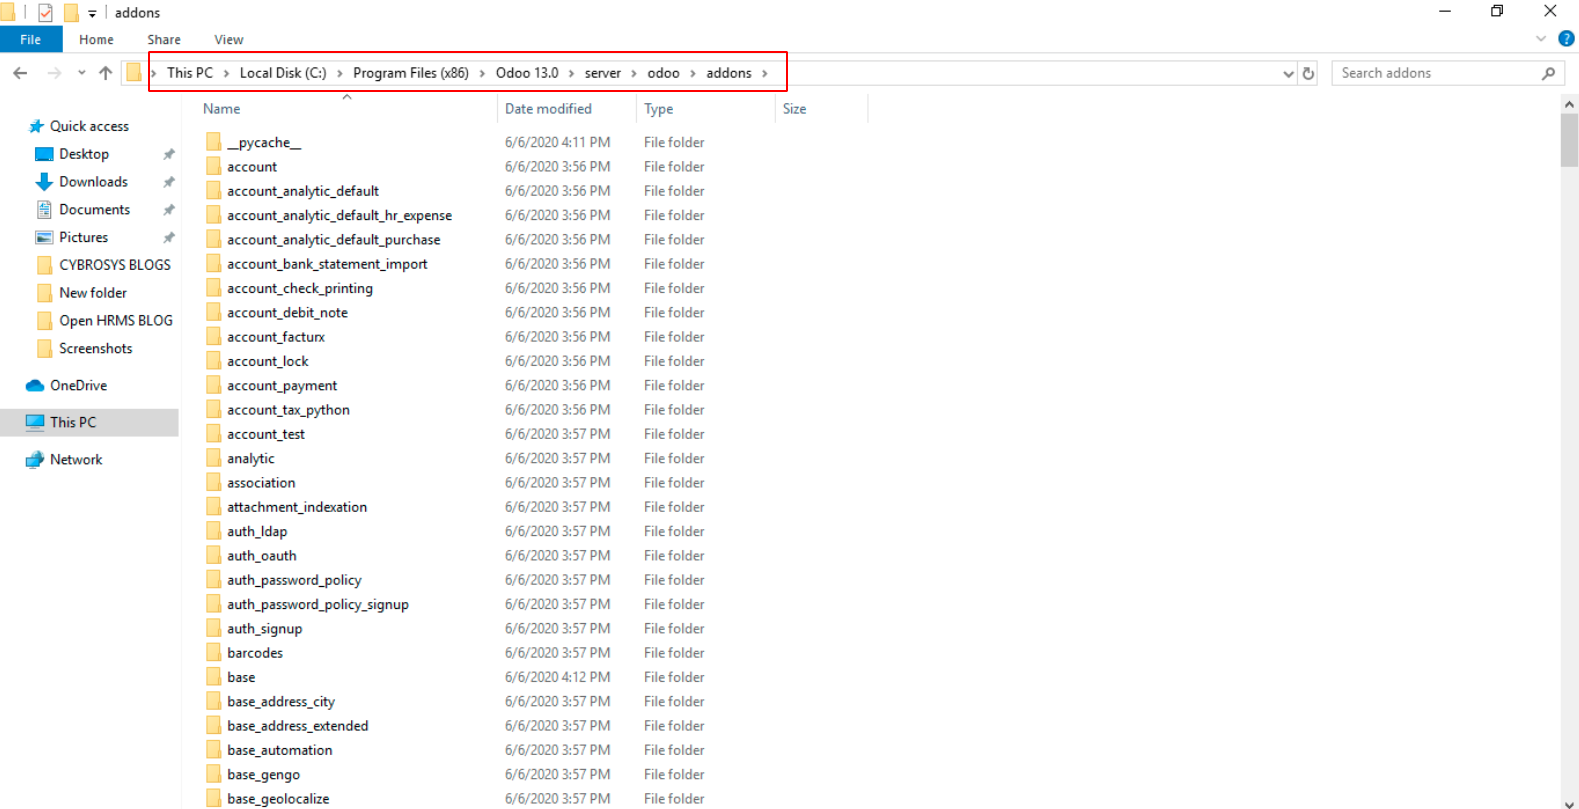Click inside the Search addons field

point(1435,73)
